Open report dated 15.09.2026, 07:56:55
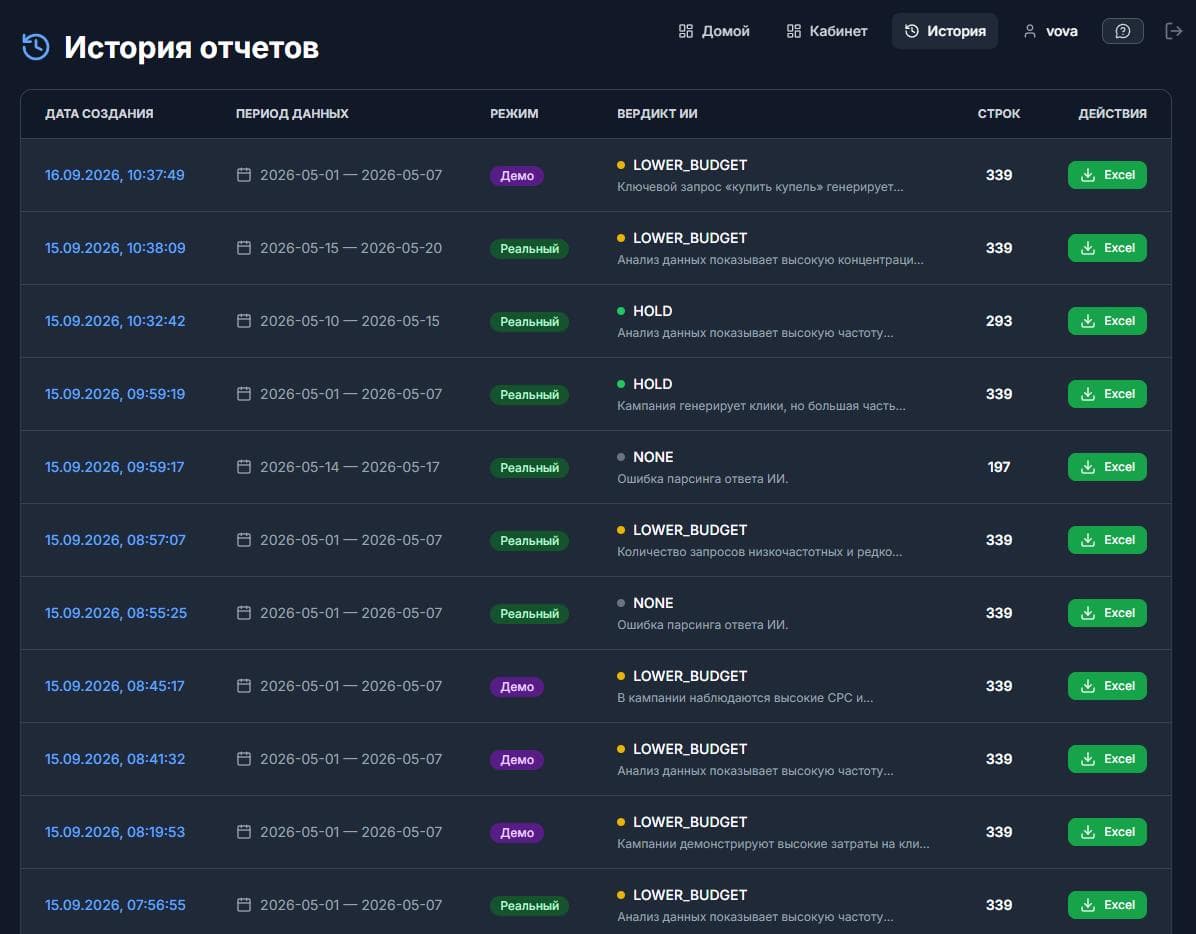 [x=115, y=905]
